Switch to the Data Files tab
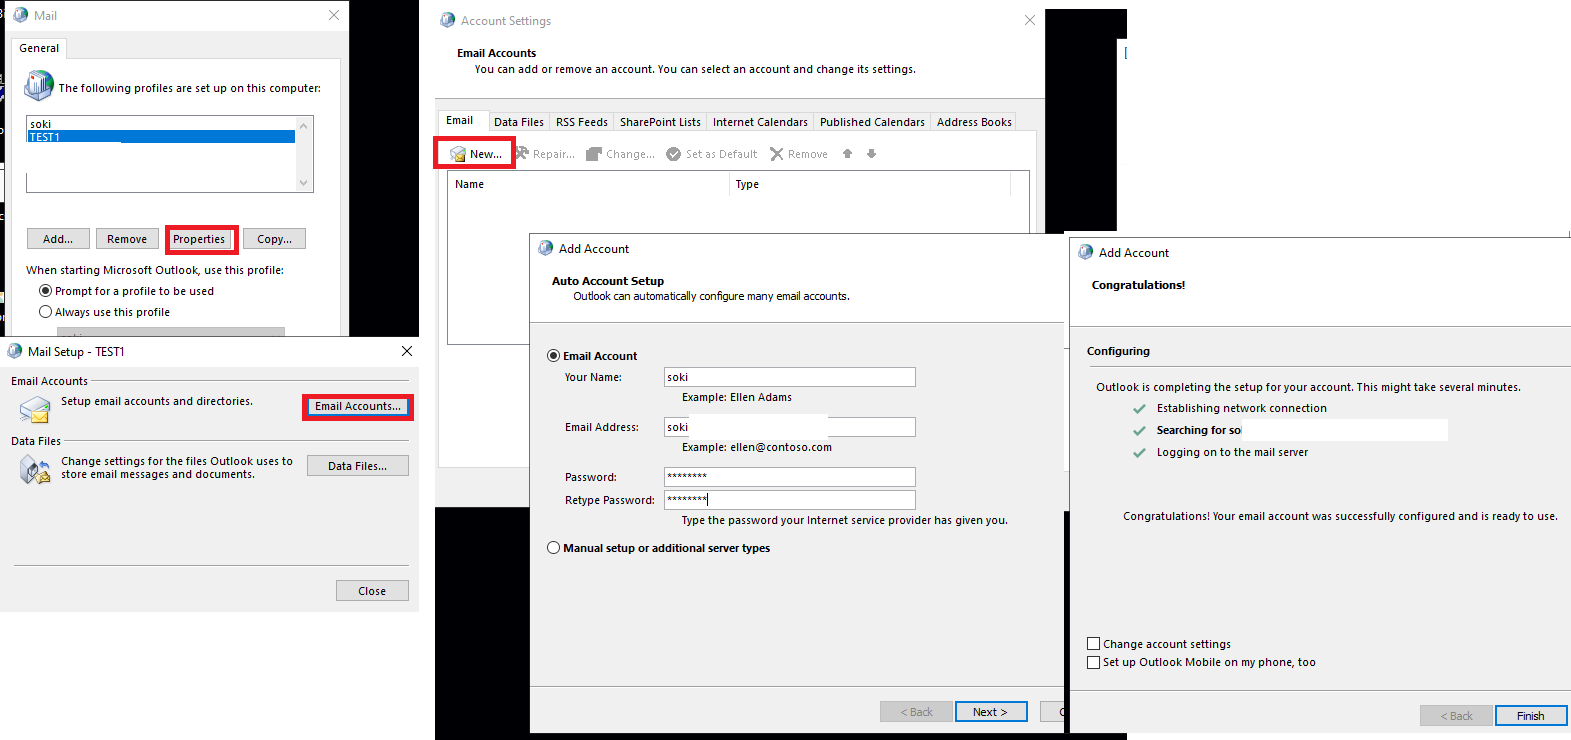 pyautogui.click(x=519, y=122)
